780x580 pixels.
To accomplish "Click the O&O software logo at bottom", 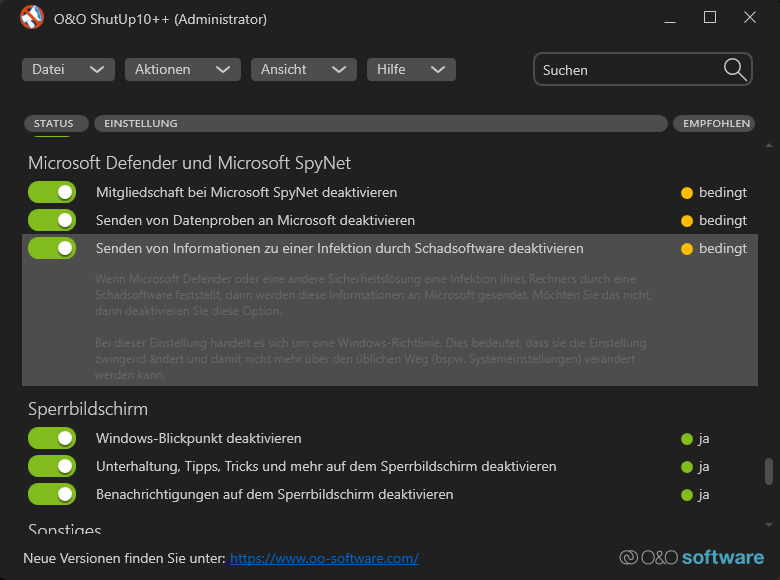I will [x=691, y=558].
